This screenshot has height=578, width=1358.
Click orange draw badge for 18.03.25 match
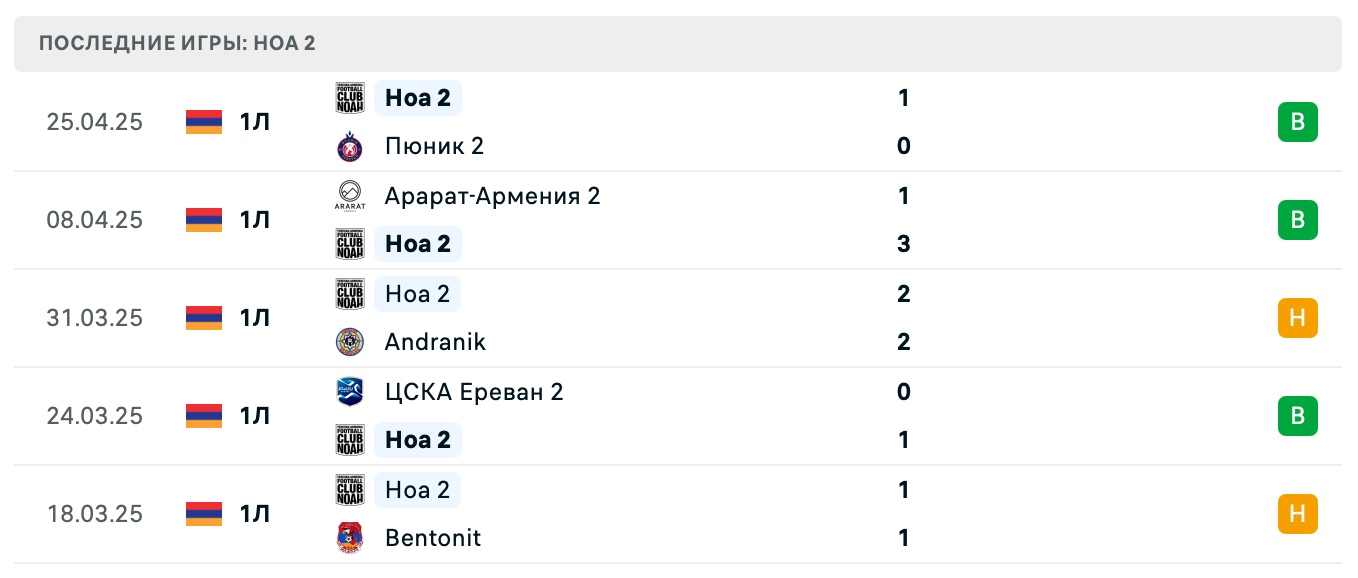click(x=1297, y=514)
